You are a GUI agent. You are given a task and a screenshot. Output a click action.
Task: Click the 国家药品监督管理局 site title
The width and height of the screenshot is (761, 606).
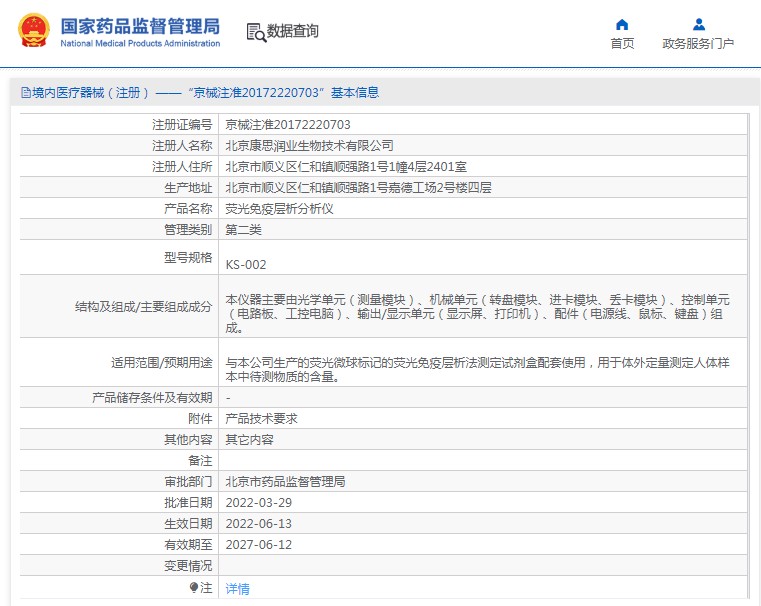140,26
